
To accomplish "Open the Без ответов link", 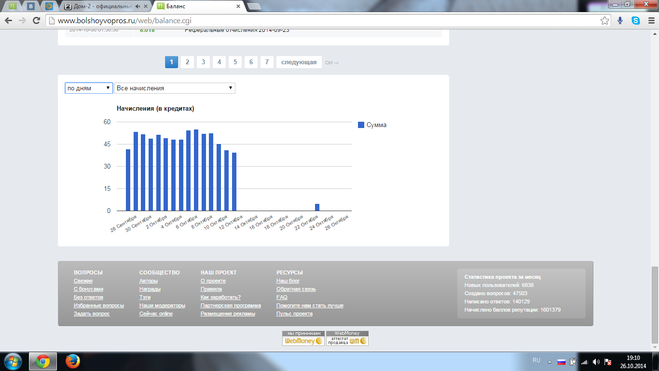I will (x=88, y=297).
